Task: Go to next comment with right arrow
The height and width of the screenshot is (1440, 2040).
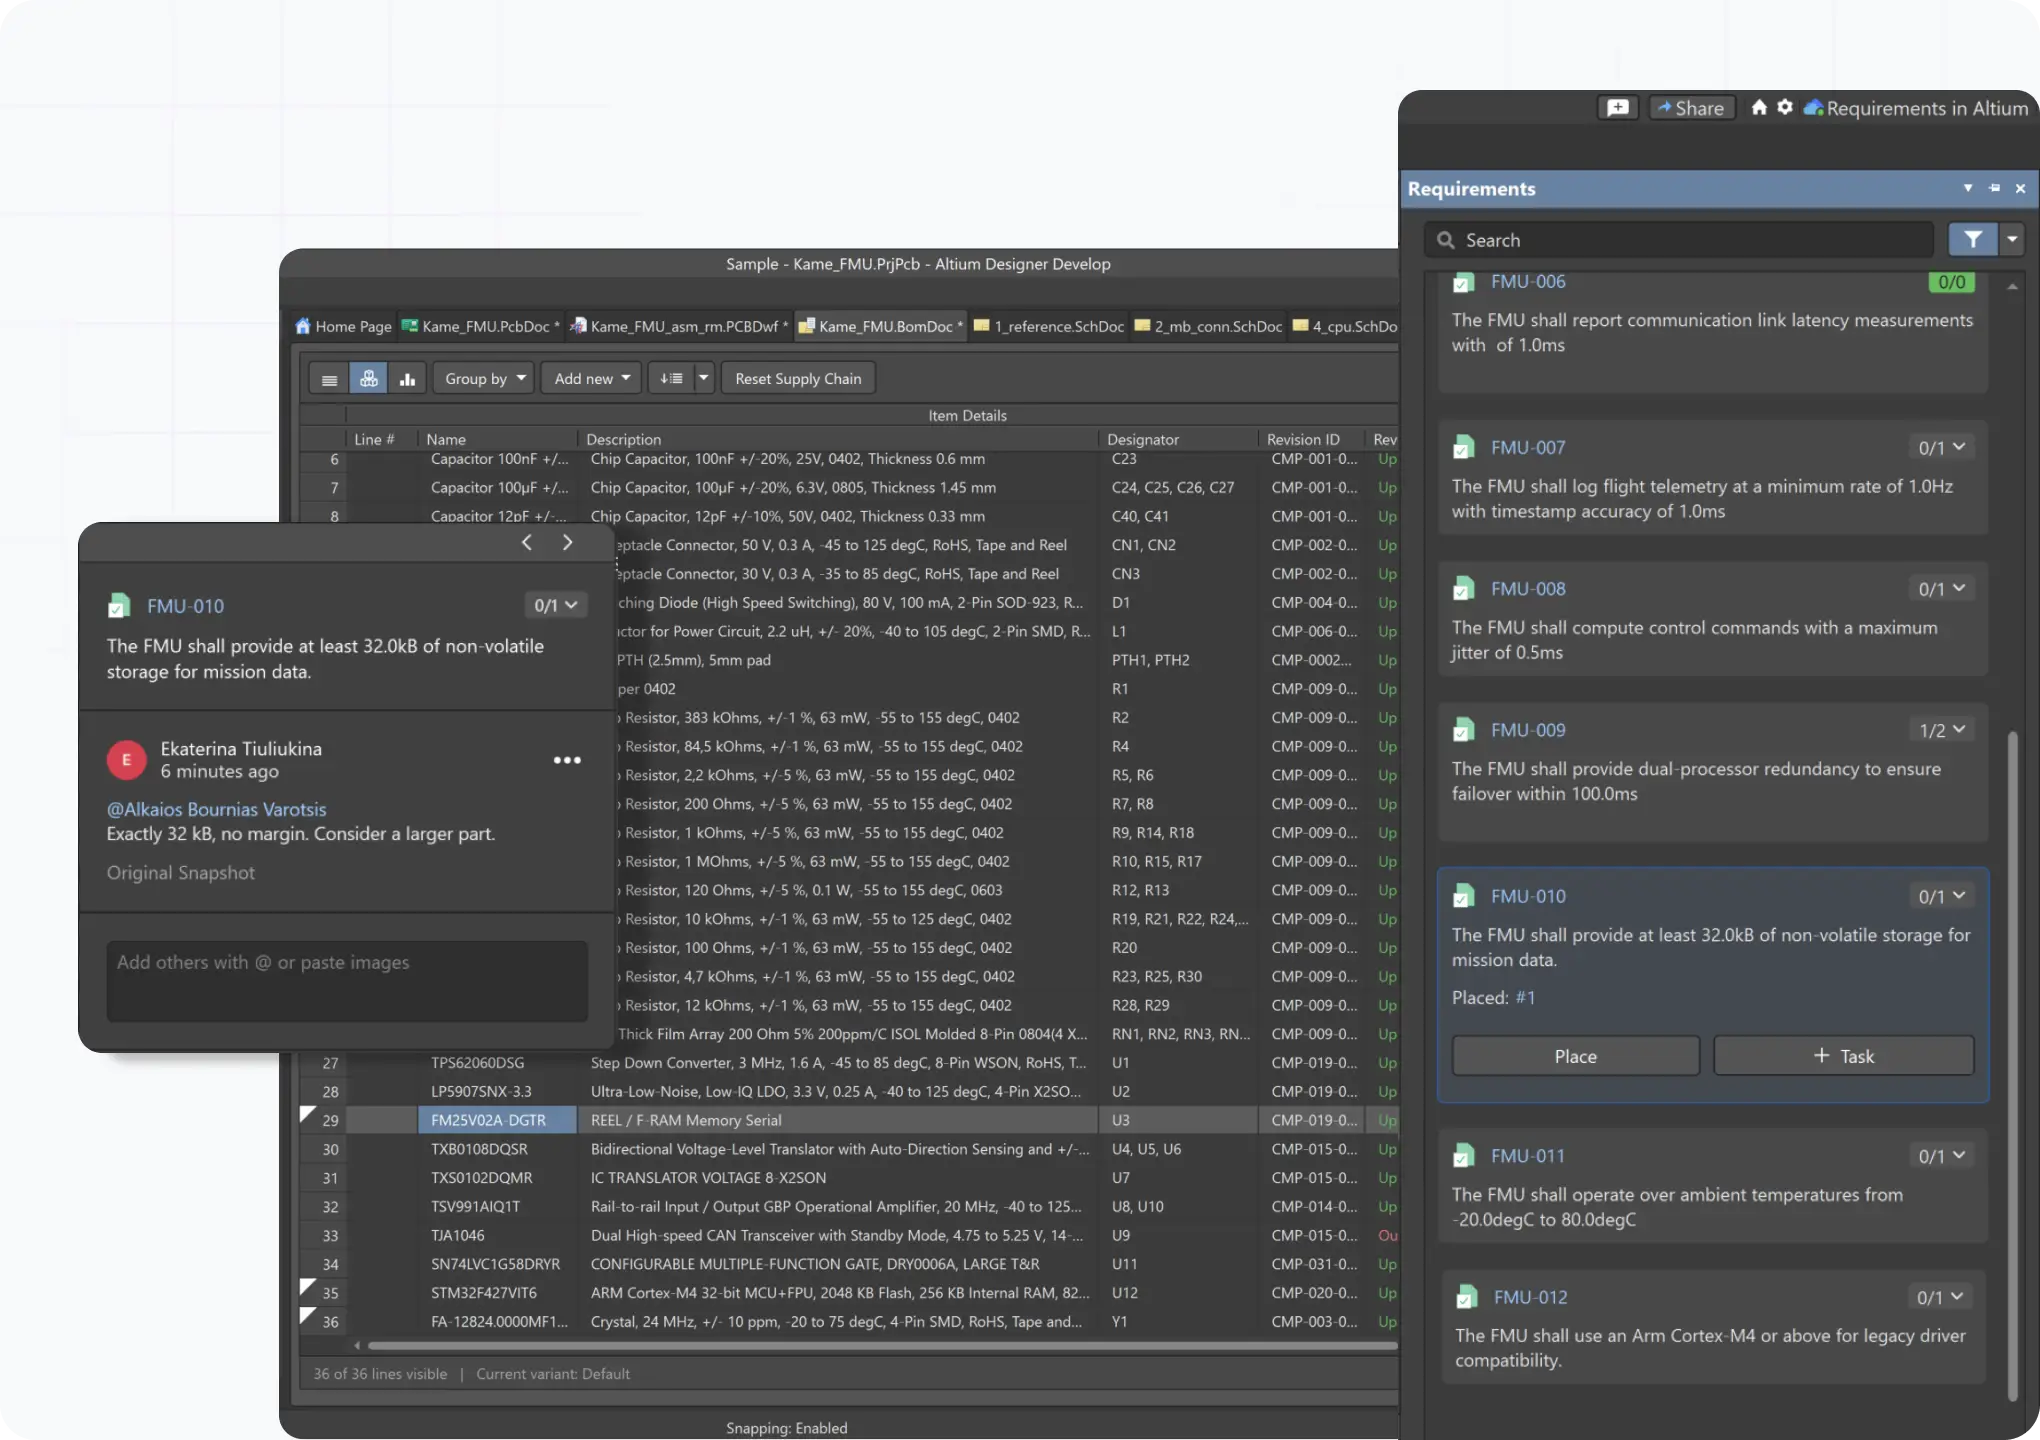Action: pos(567,542)
